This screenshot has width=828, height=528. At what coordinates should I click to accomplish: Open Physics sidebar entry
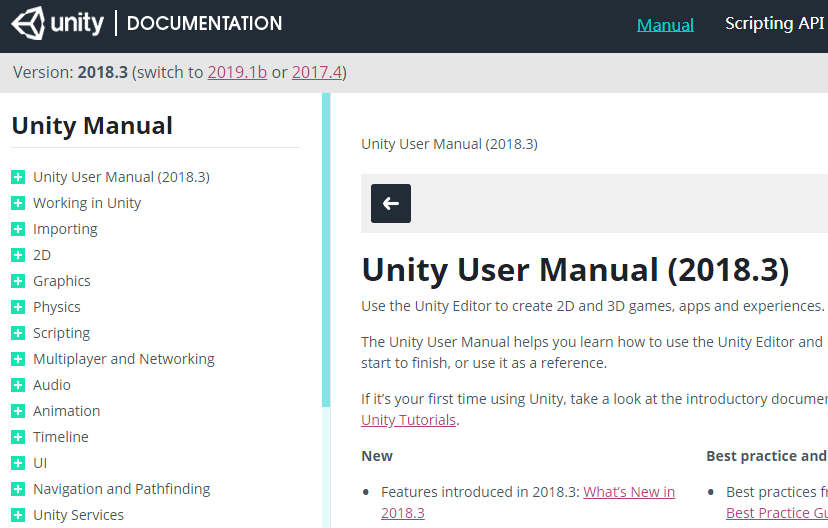(57, 307)
